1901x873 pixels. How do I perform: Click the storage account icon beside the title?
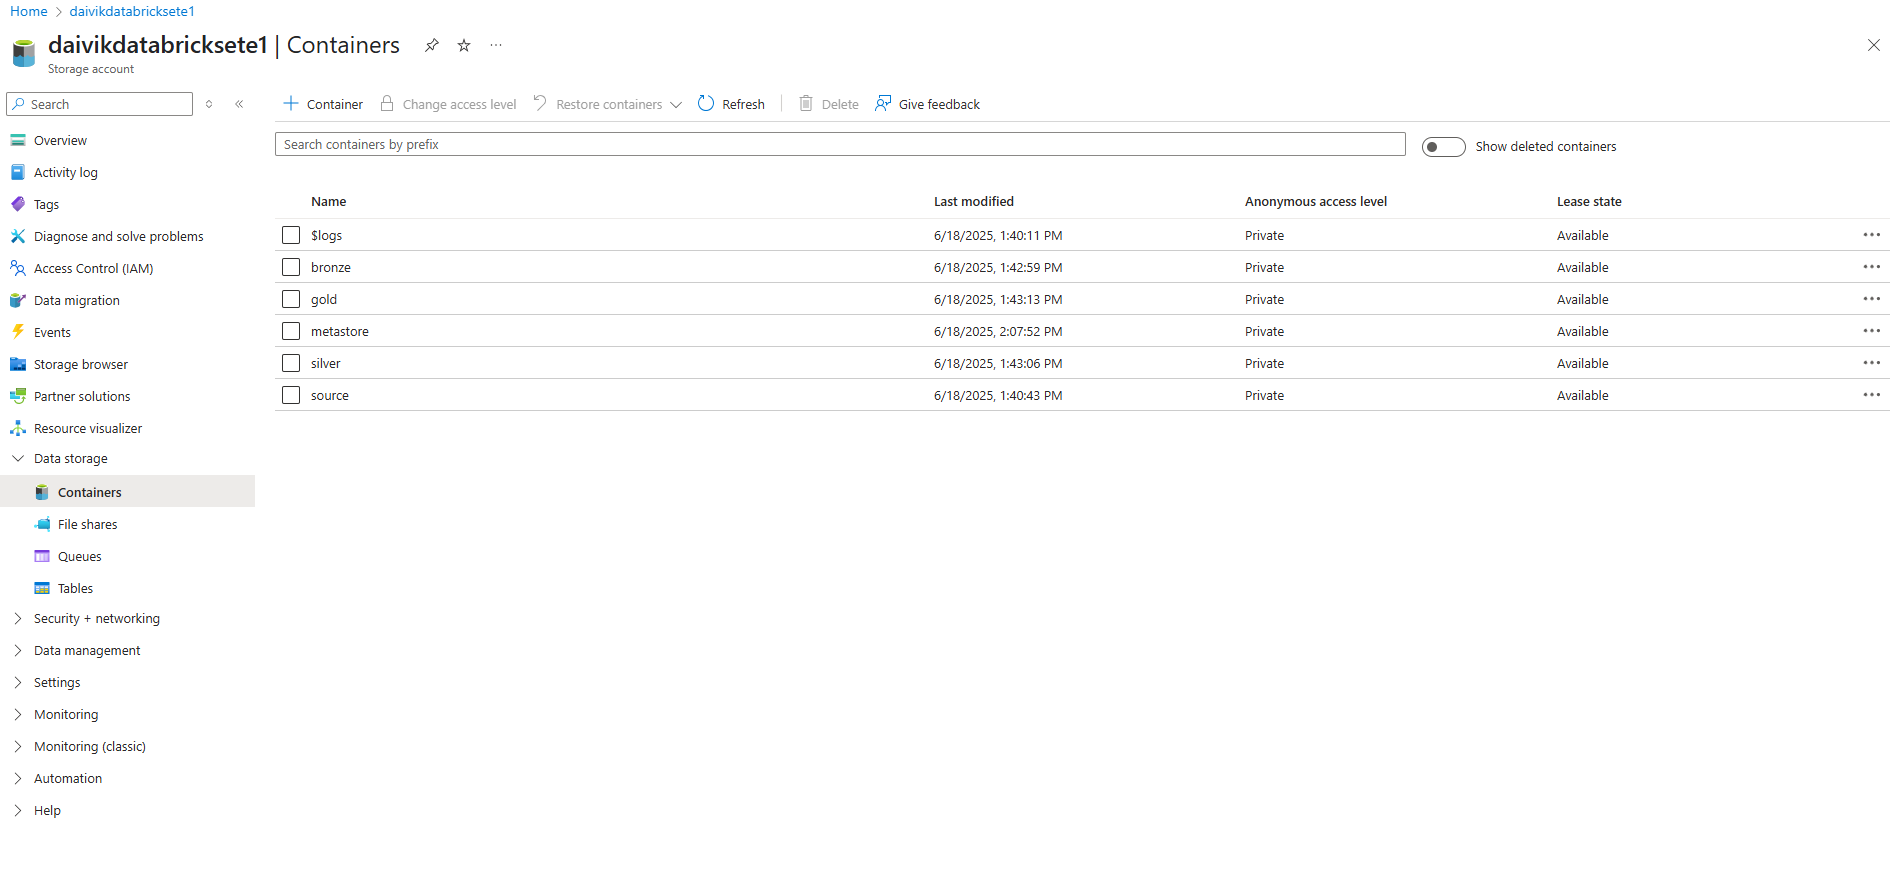pyautogui.click(x=24, y=52)
